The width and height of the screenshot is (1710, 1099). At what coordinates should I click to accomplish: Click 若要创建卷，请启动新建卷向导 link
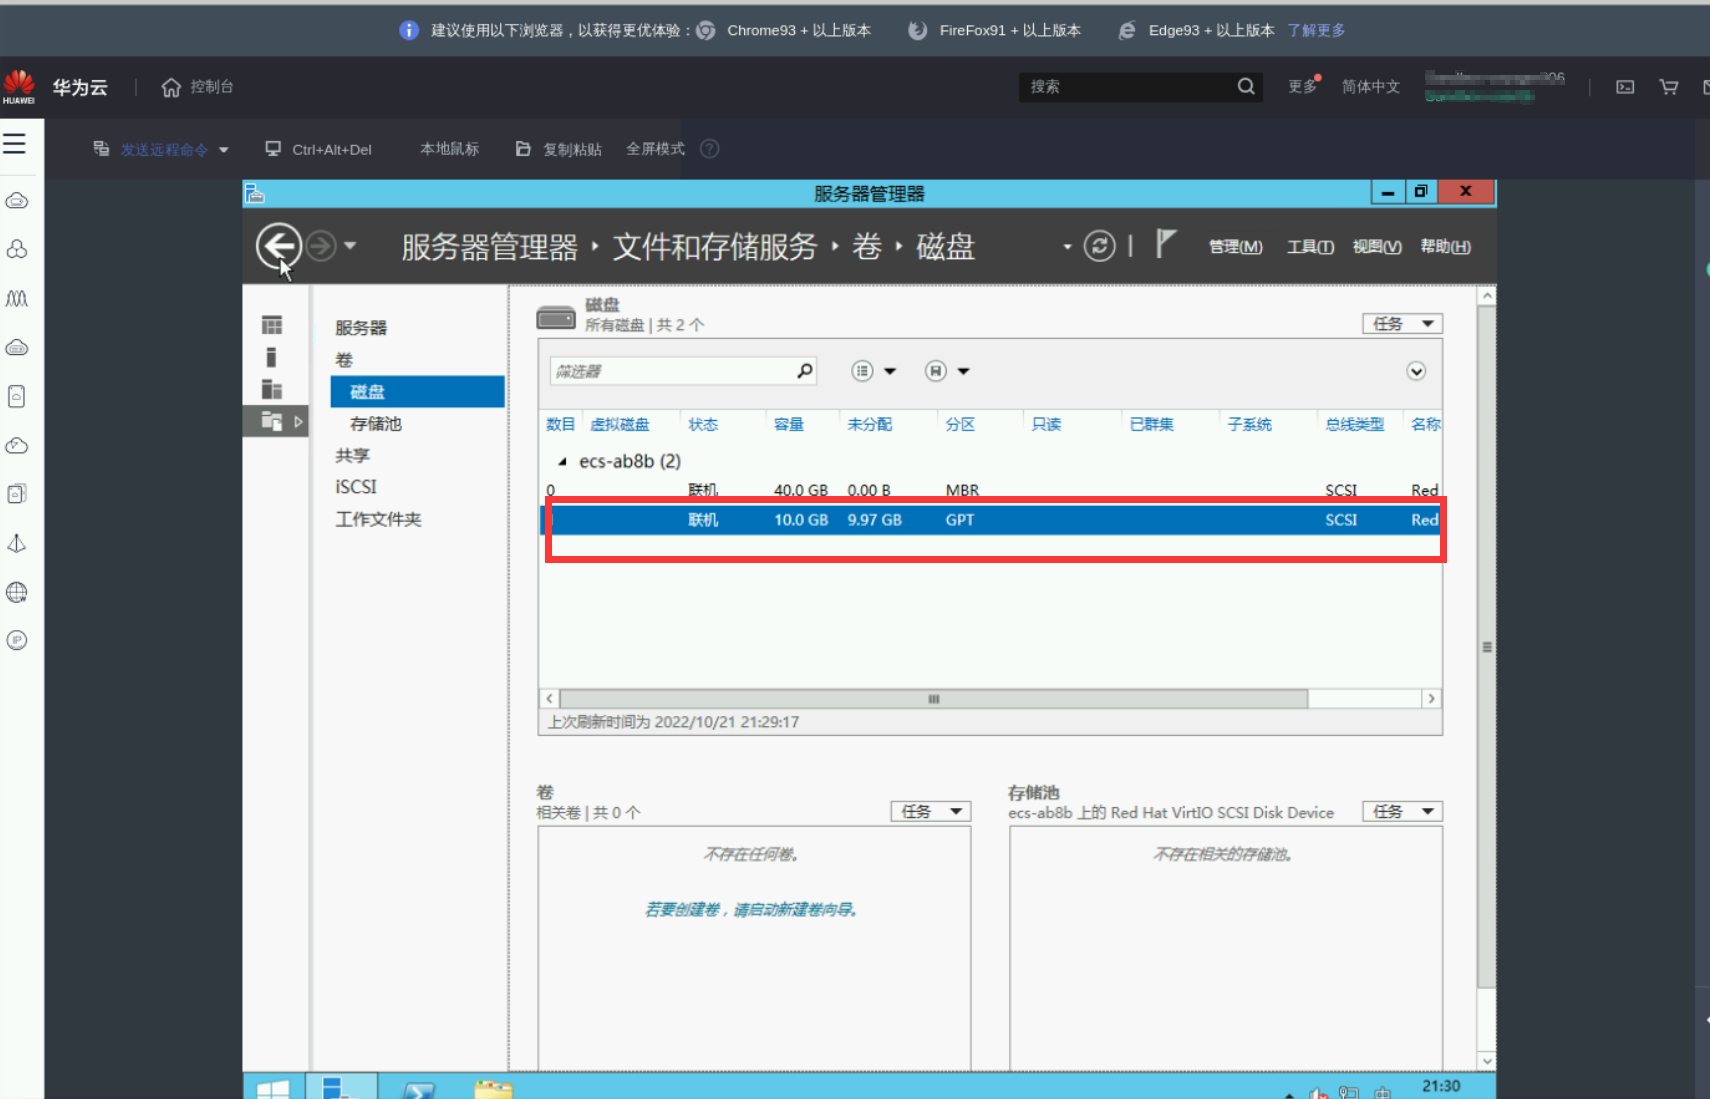point(751,910)
